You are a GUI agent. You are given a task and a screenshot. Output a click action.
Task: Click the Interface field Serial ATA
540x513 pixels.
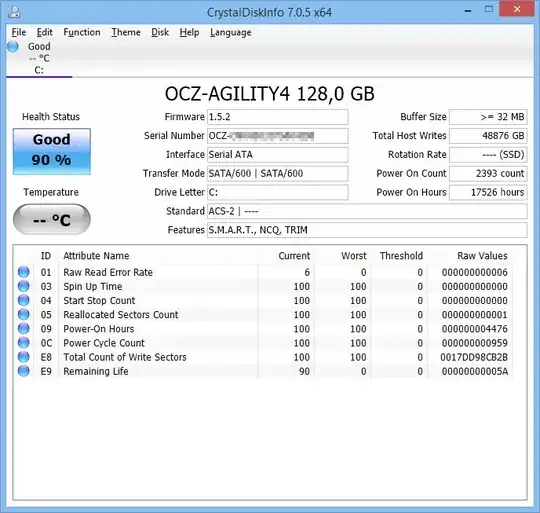[x=278, y=155]
